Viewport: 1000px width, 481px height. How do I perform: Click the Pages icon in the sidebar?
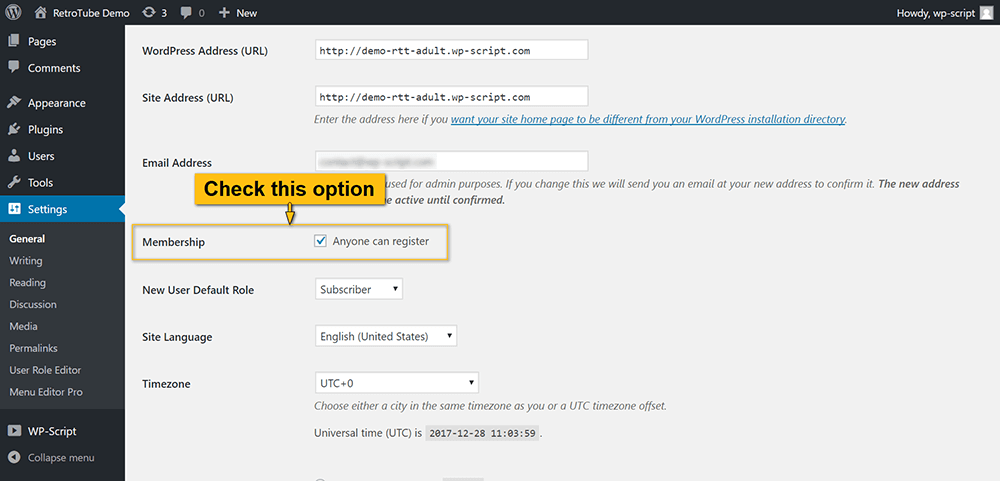pyautogui.click(x=13, y=41)
